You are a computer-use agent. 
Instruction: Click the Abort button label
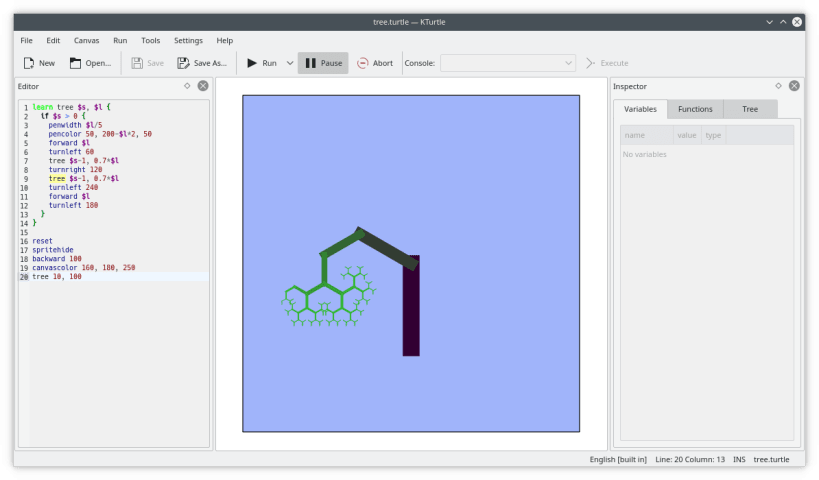click(x=383, y=63)
